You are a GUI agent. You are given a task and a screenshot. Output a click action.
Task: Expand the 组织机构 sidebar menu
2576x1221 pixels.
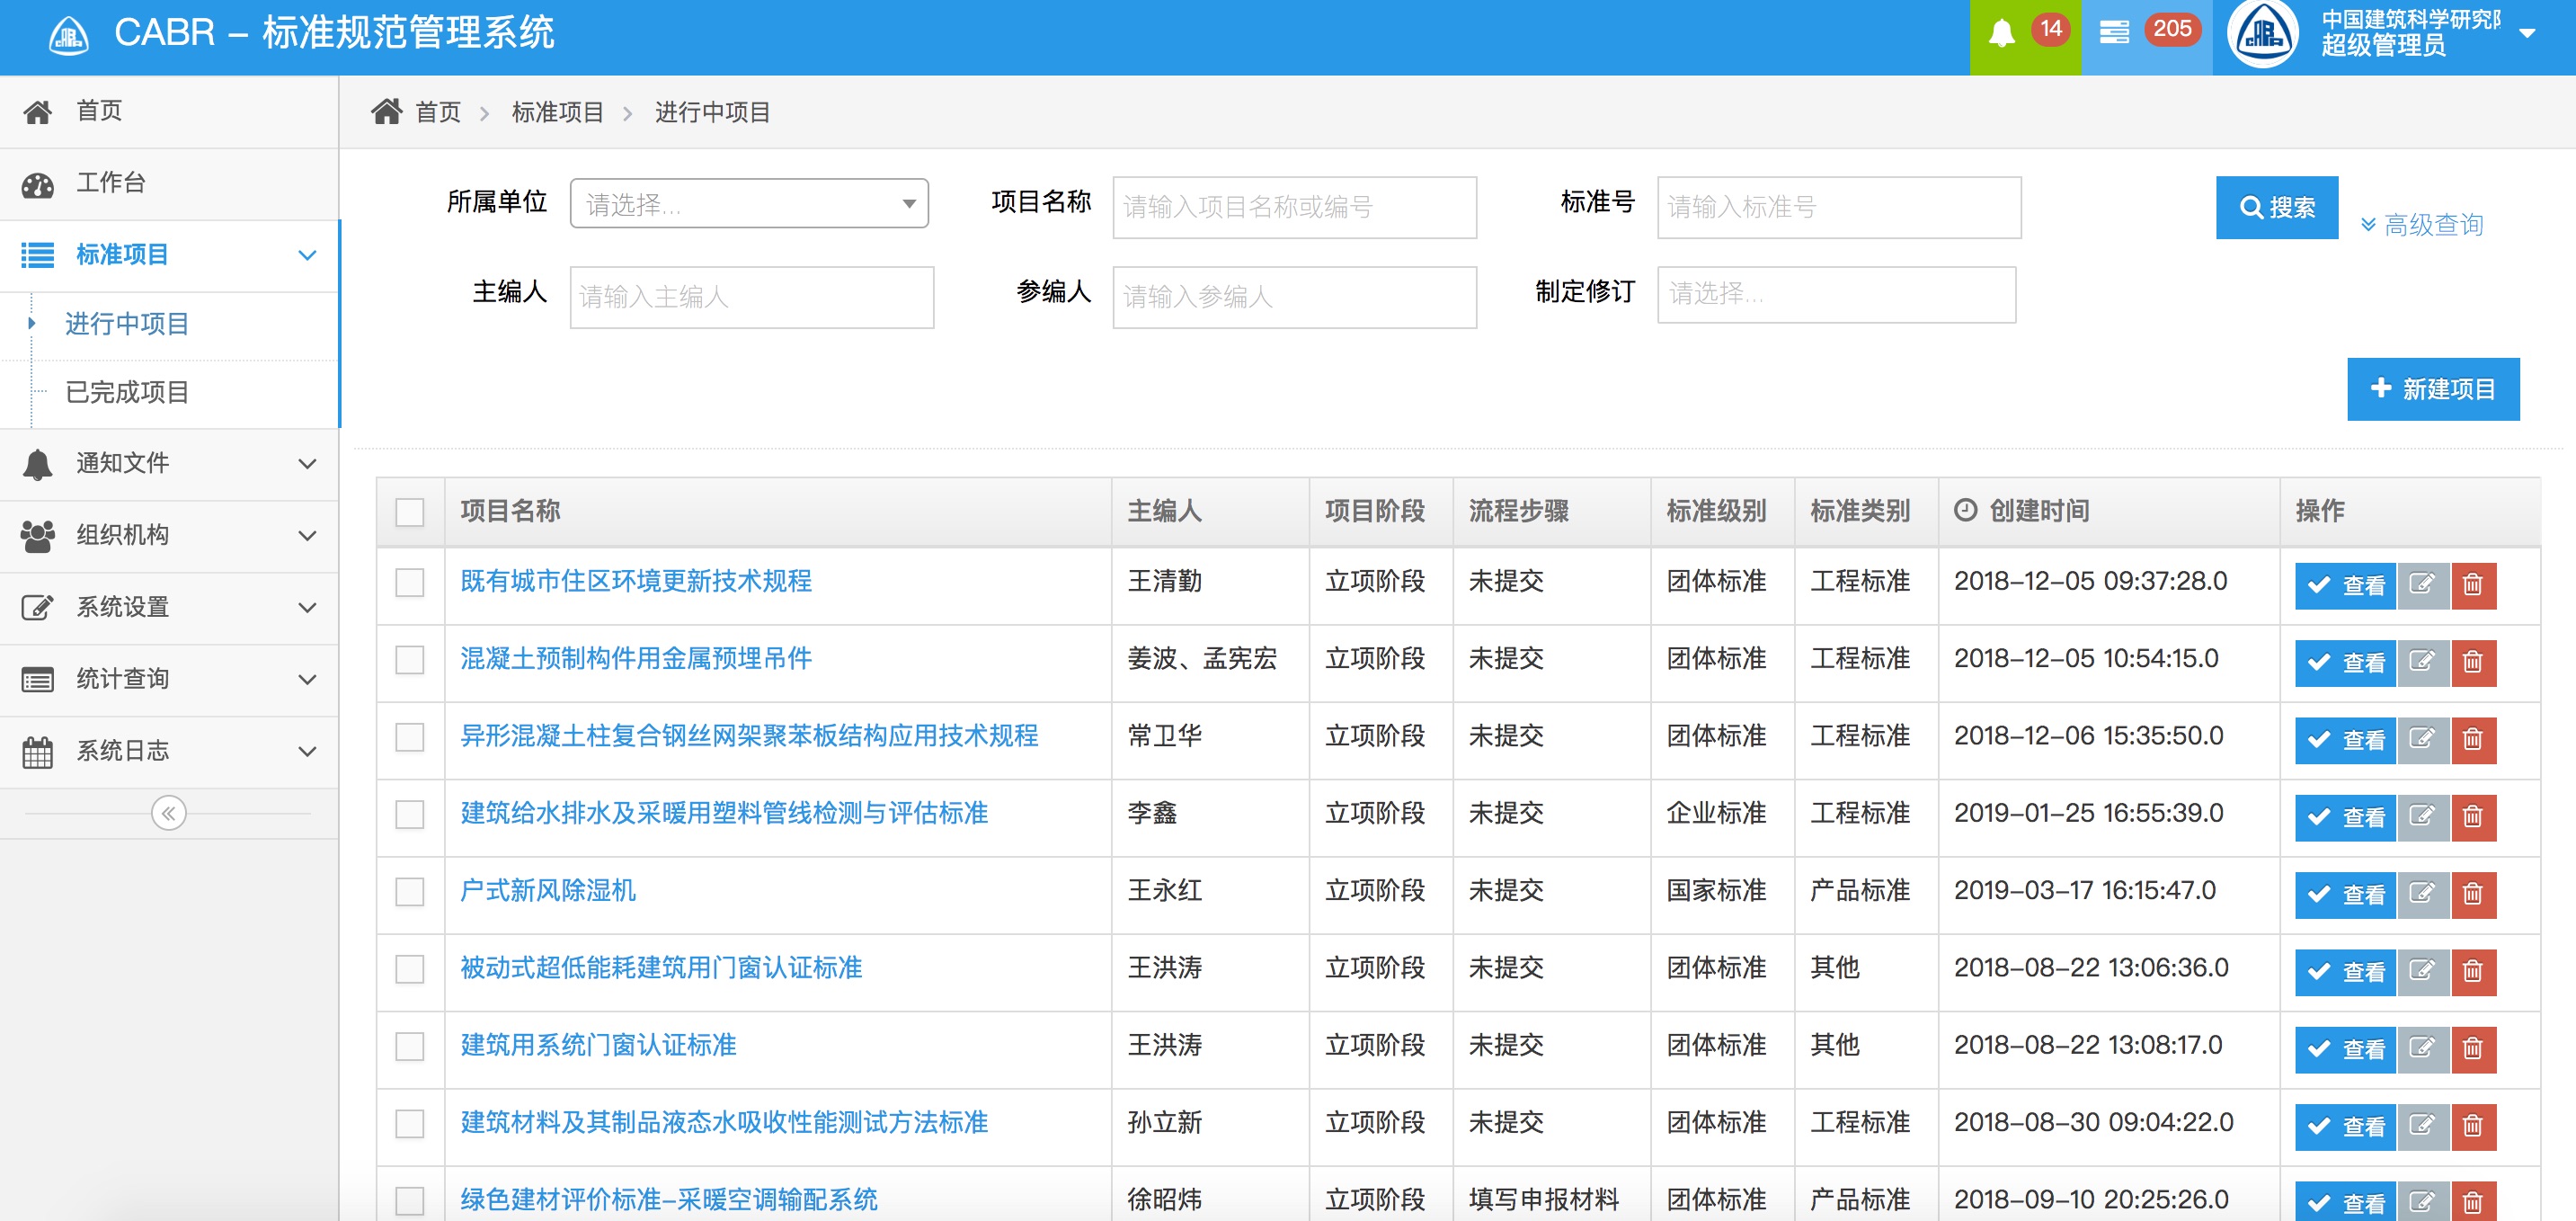pyautogui.click(x=169, y=536)
